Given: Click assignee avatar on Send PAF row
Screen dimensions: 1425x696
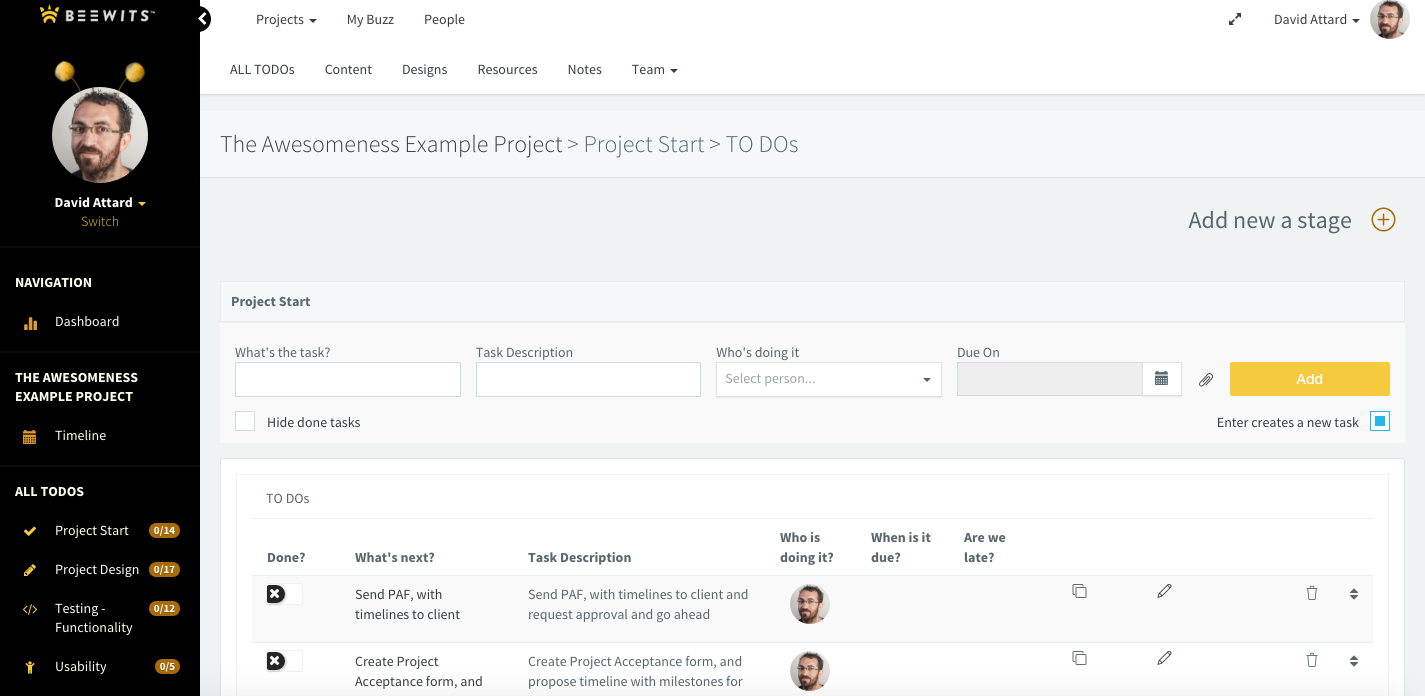Looking at the screenshot, I should tap(810, 604).
